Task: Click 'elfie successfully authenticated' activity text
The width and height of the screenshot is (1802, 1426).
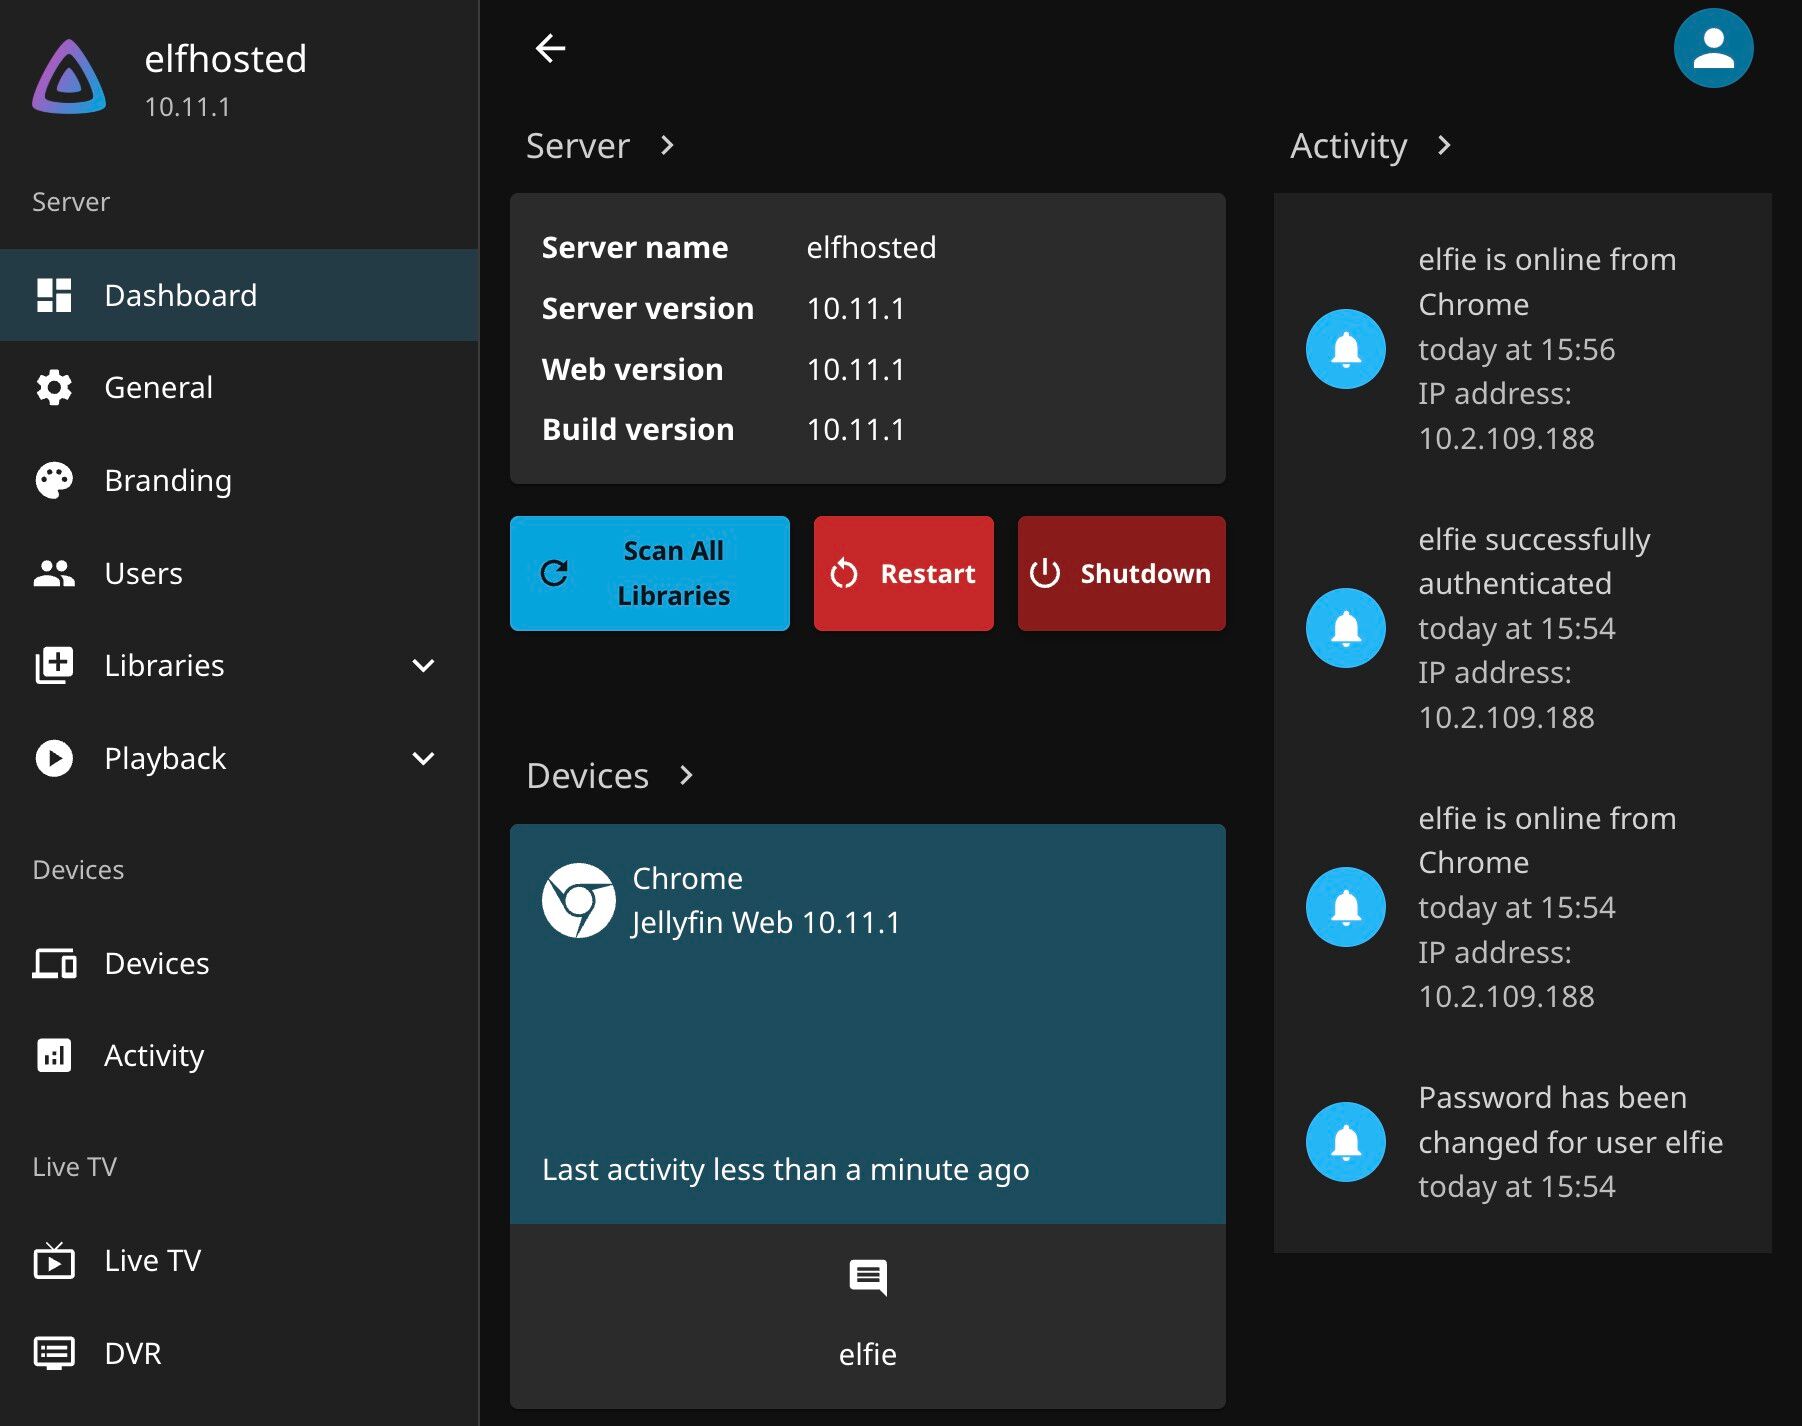Action: tap(1534, 561)
